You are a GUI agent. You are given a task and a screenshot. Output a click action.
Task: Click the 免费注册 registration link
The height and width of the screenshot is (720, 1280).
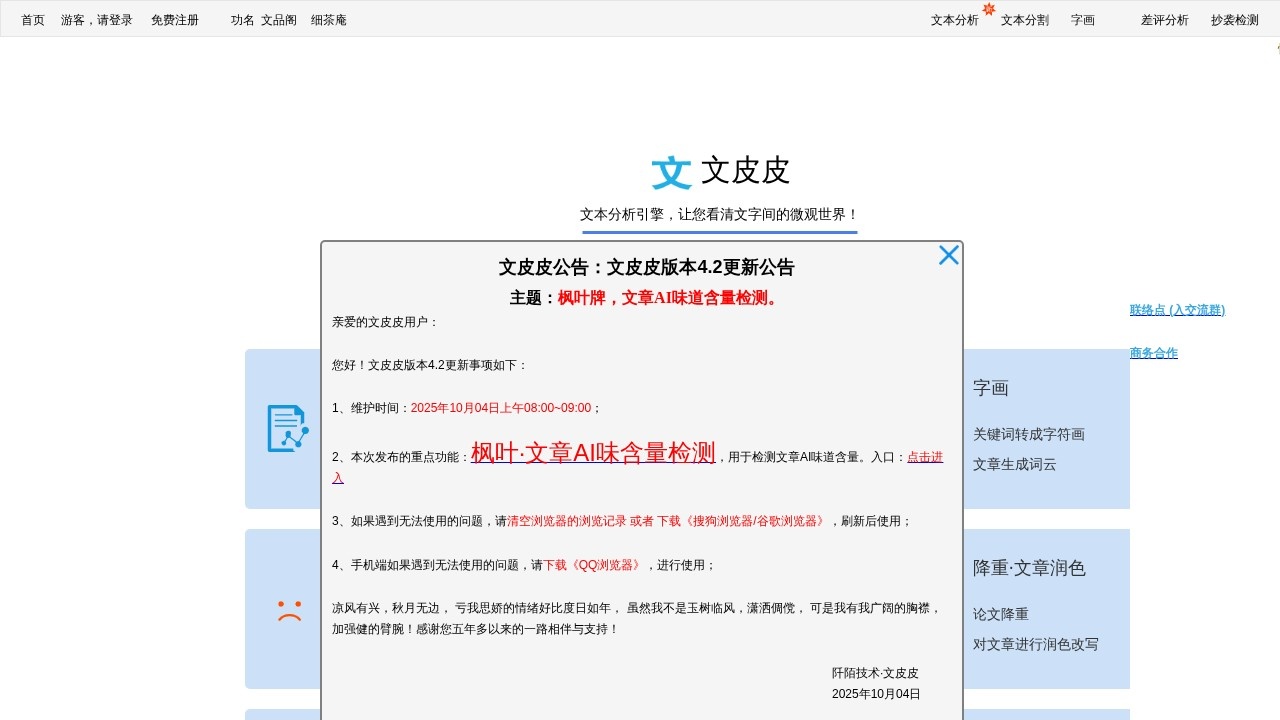(174, 19)
